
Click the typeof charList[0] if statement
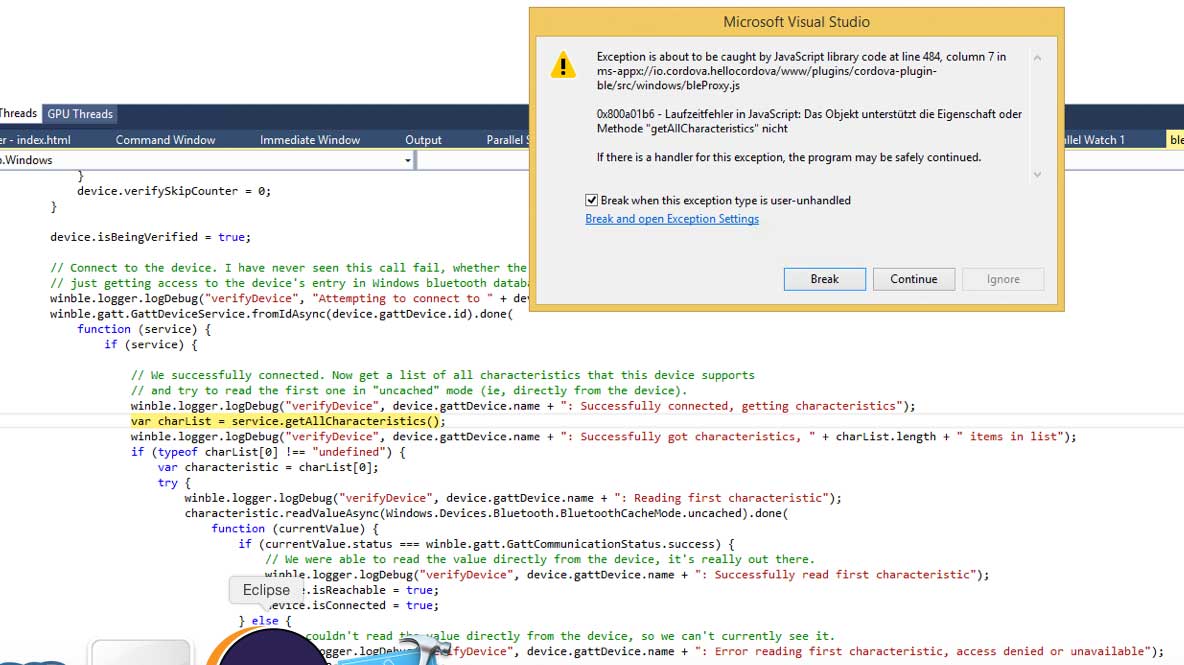coord(268,452)
